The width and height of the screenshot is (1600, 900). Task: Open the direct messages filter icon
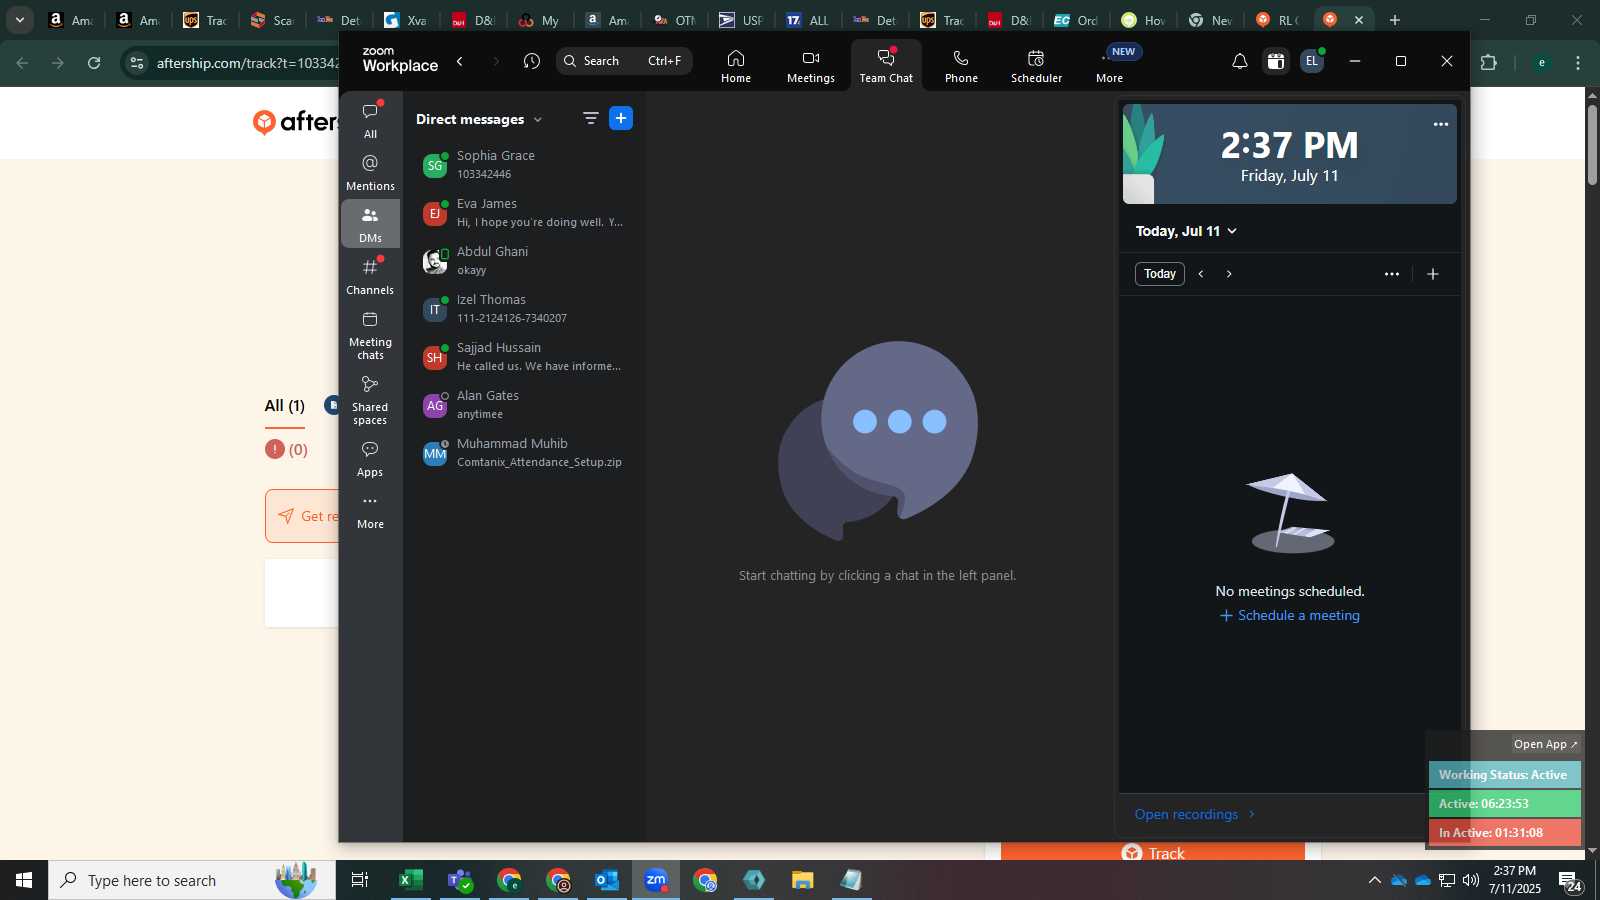[591, 118]
